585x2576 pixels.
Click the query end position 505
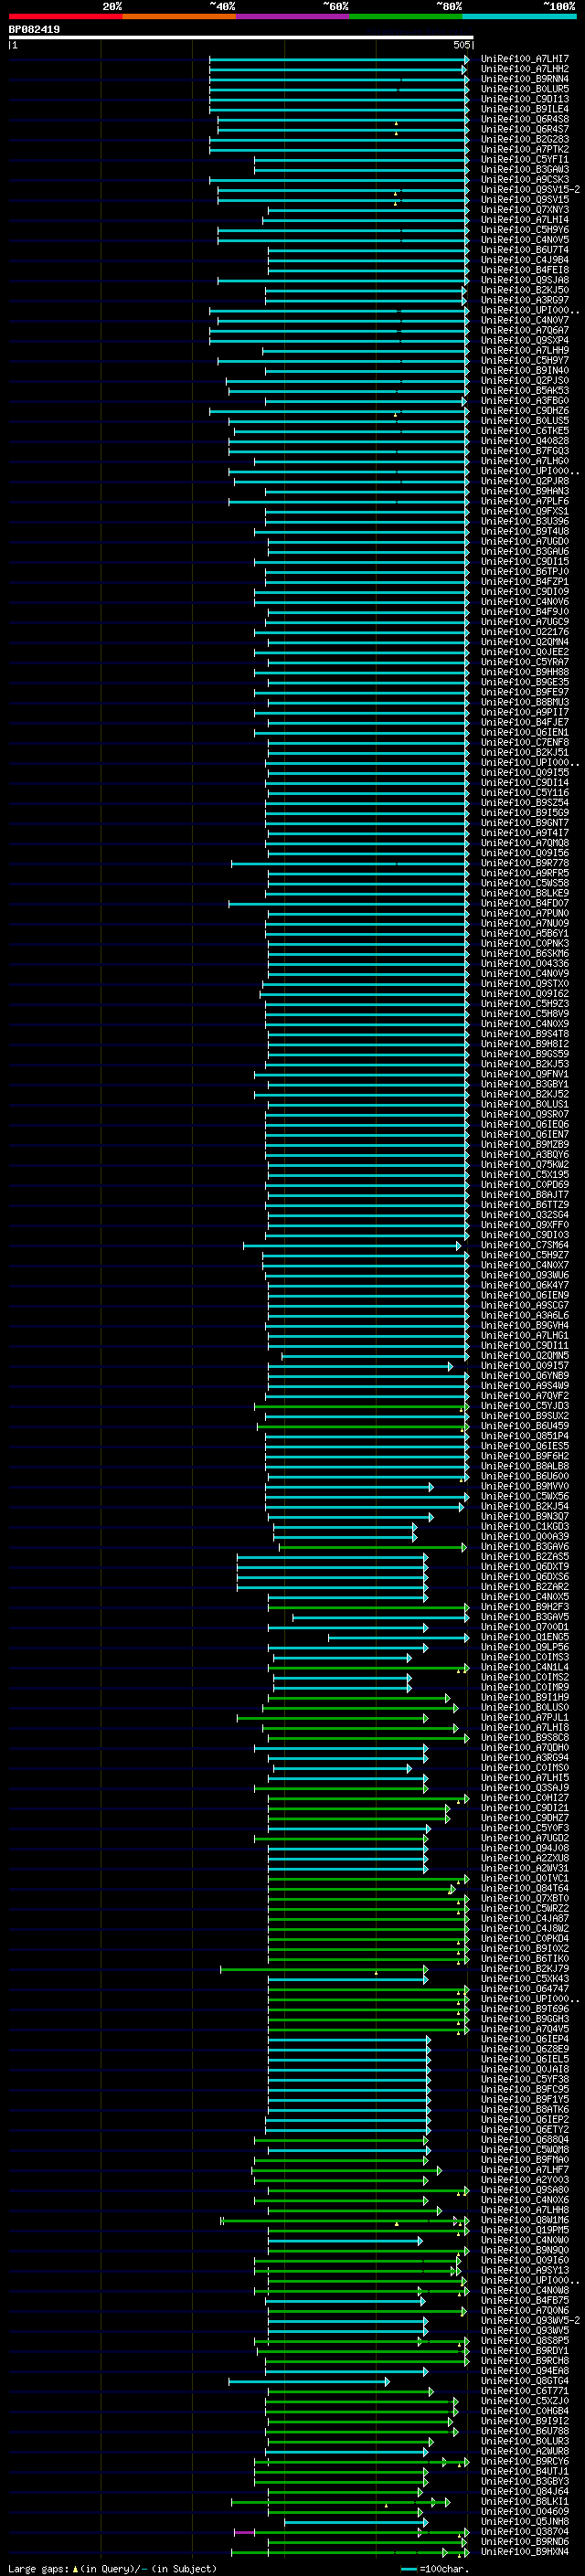pyautogui.click(x=461, y=45)
